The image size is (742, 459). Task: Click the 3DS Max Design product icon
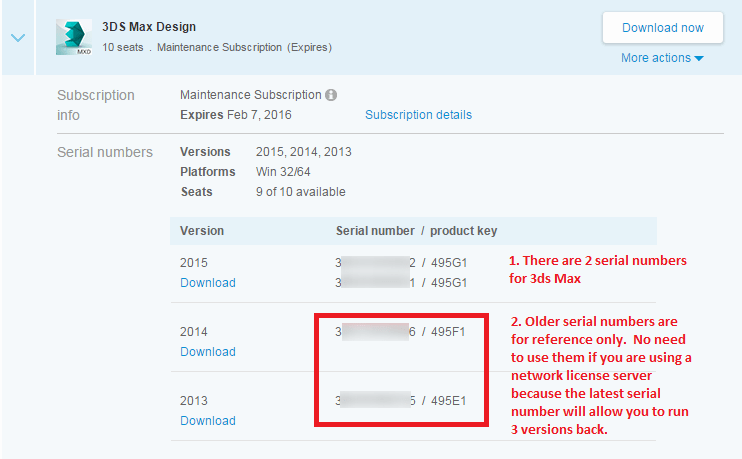tap(74, 37)
